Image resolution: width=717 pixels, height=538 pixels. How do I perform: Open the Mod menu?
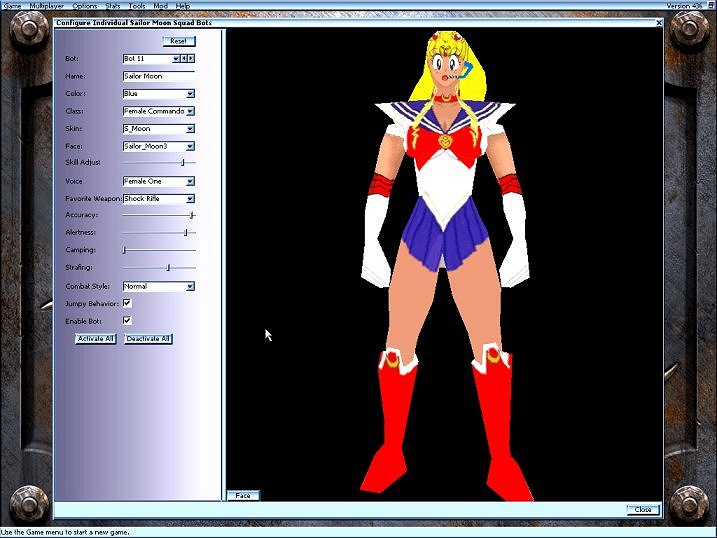pos(160,6)
